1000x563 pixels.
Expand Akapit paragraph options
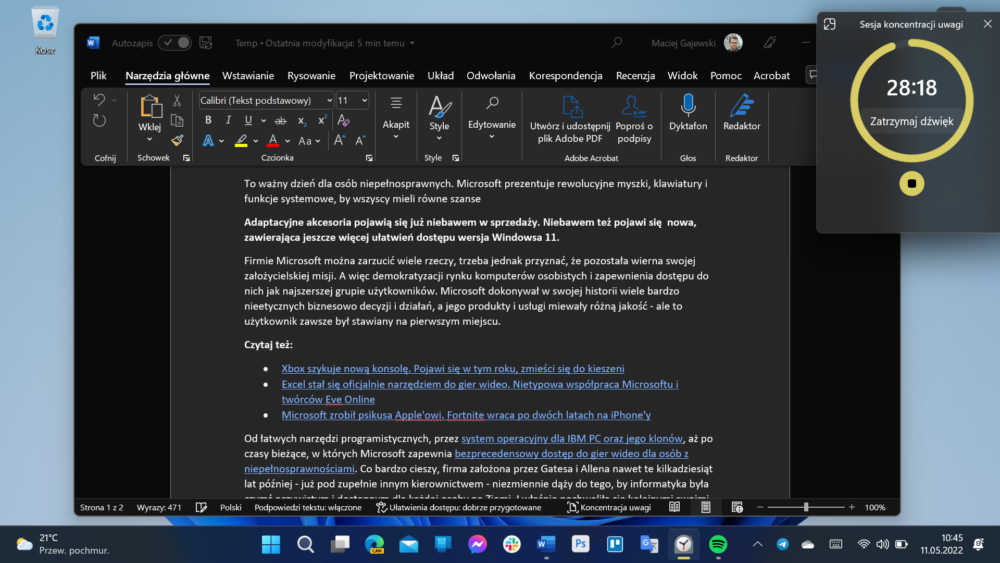click(395, 137)
